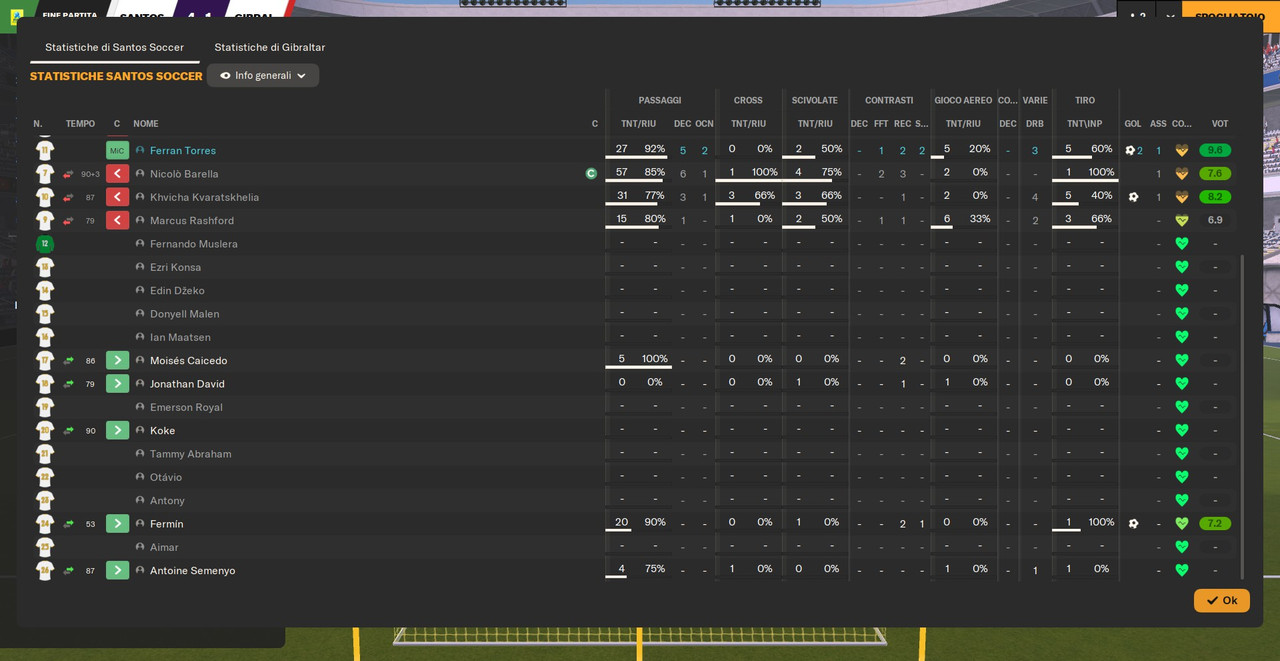This screenshot has height=661, width=1280.
Task: Click the swap arrows icon at minute 53
Action: point(68,524)
